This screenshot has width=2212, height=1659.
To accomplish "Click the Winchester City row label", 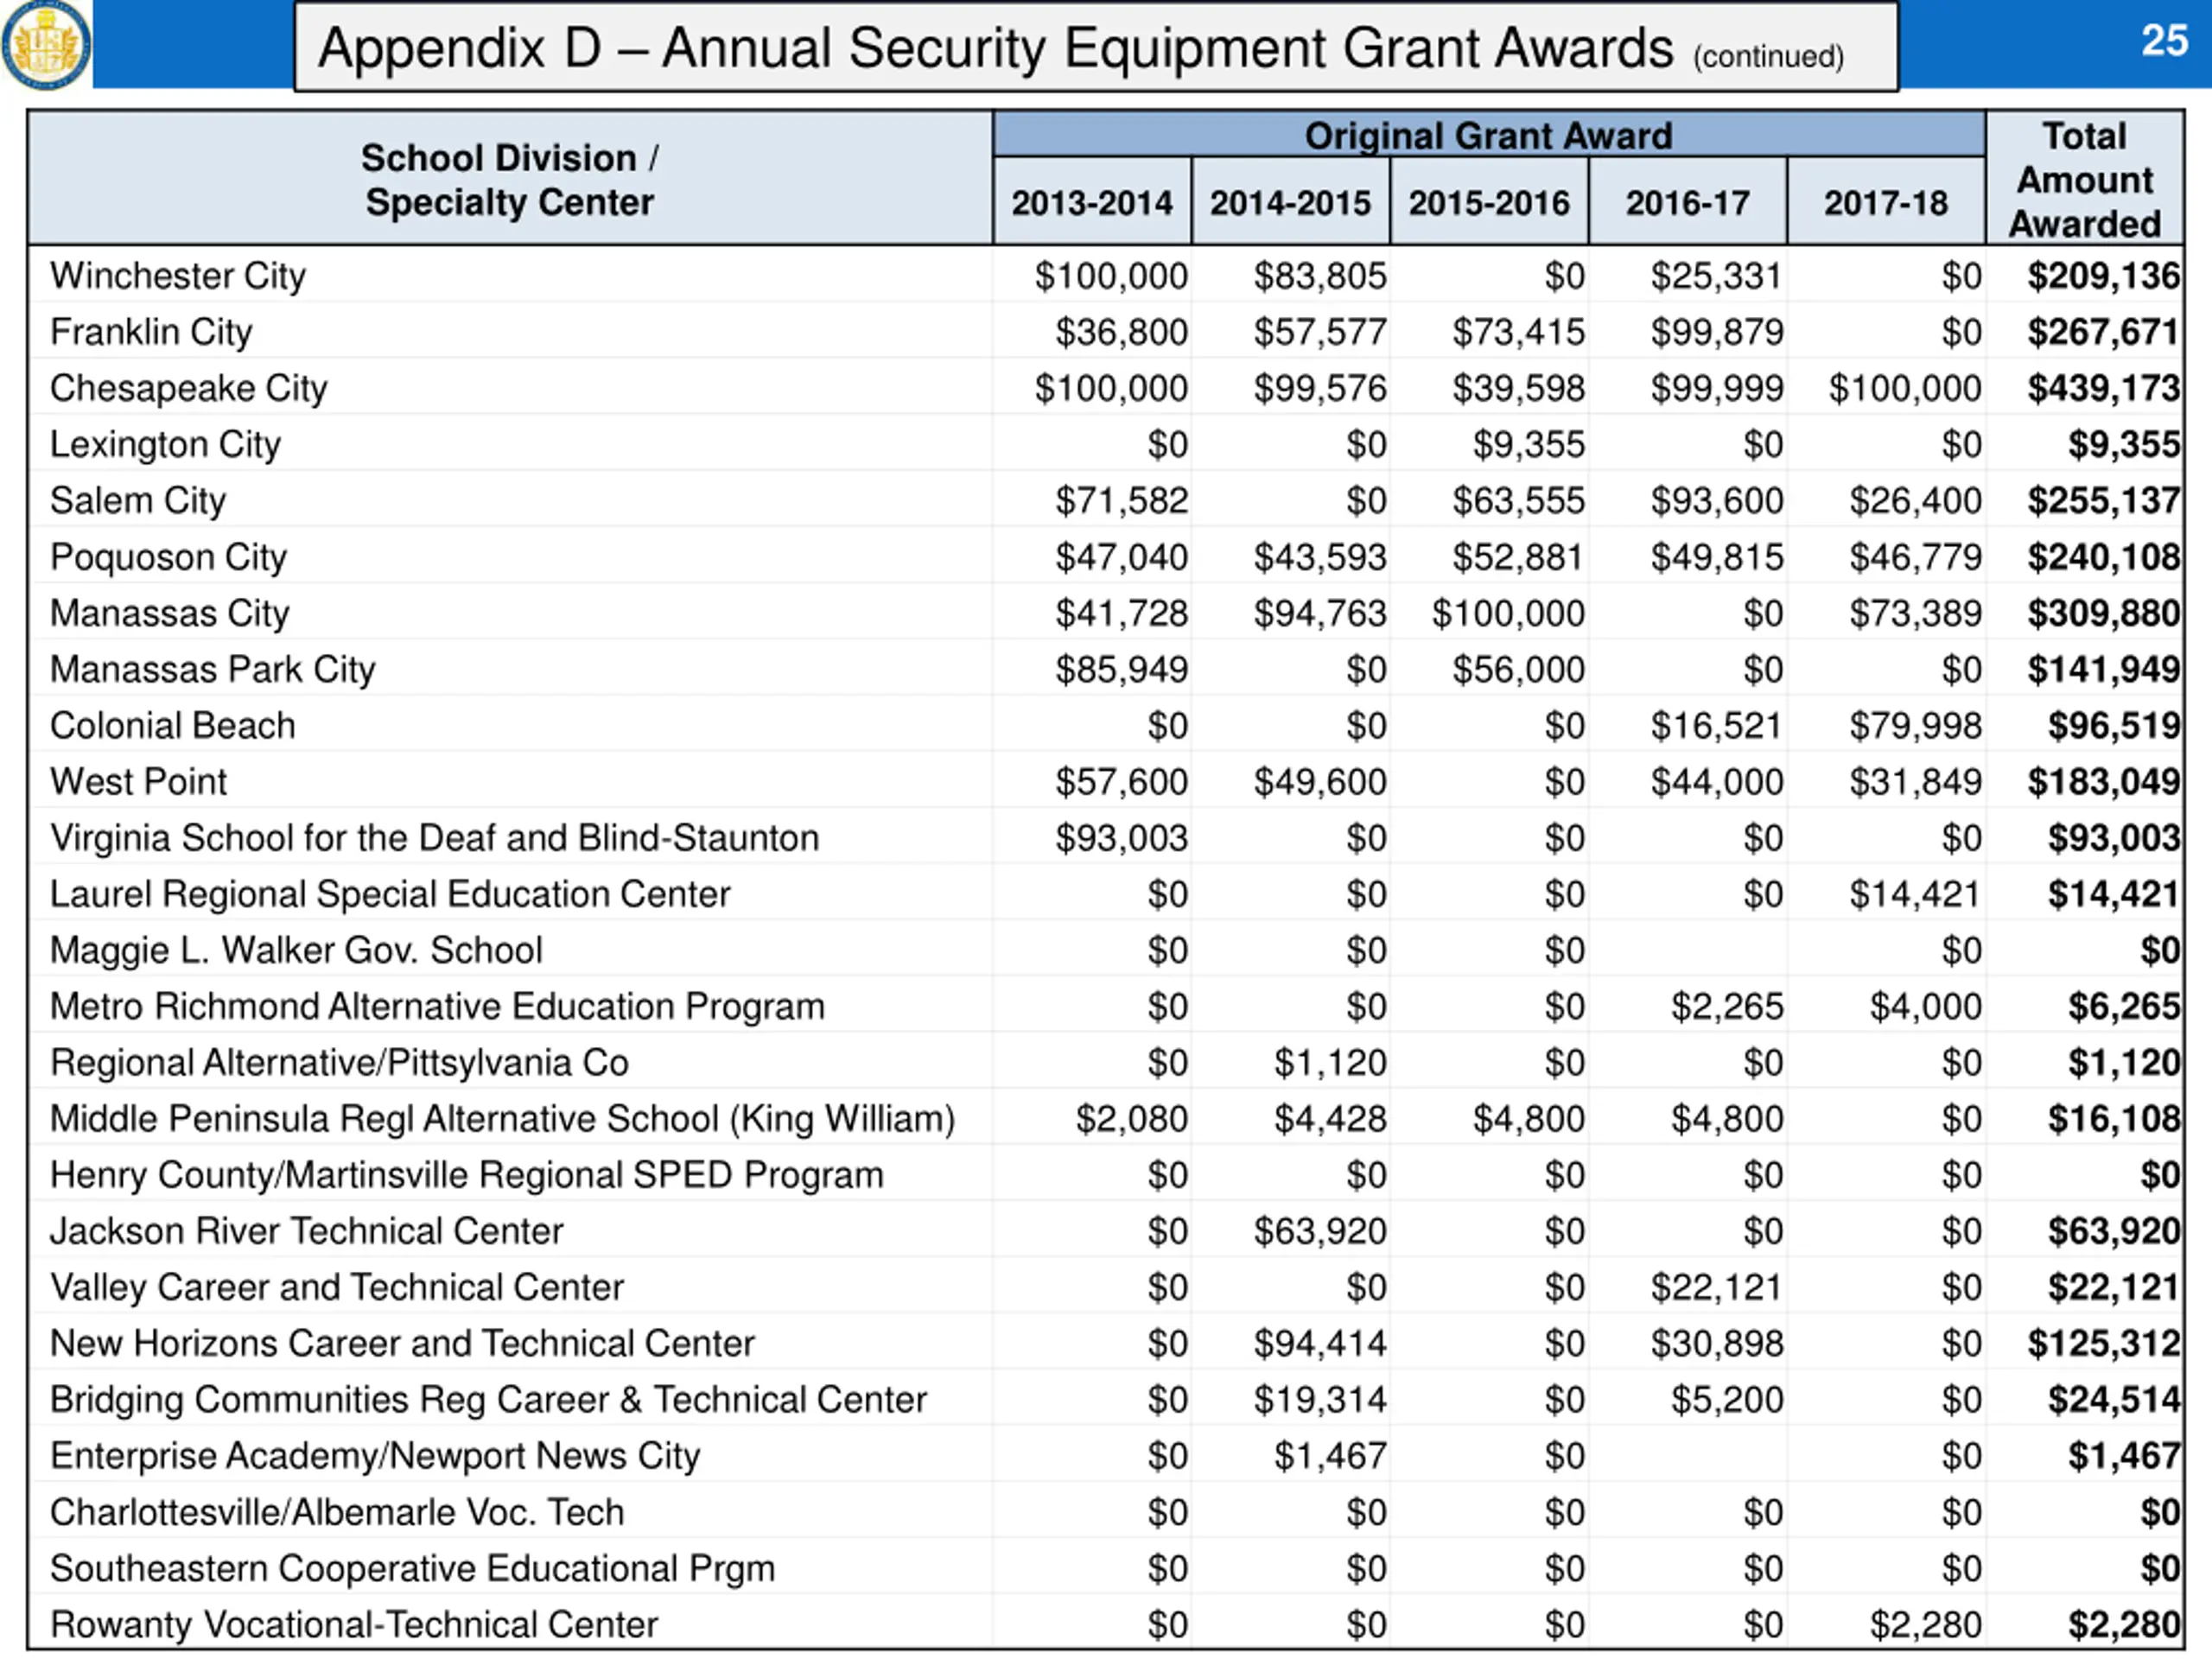I will (178, 276).
